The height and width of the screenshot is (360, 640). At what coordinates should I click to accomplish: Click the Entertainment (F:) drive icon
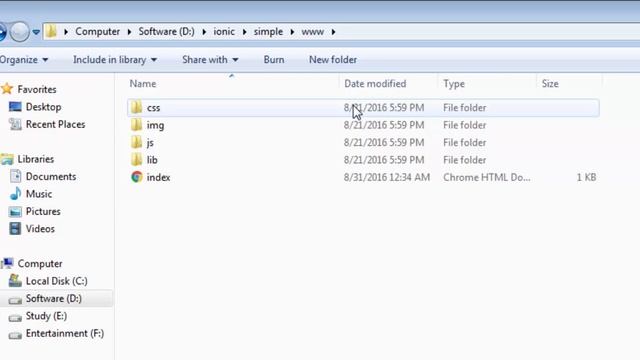point(15,335)
